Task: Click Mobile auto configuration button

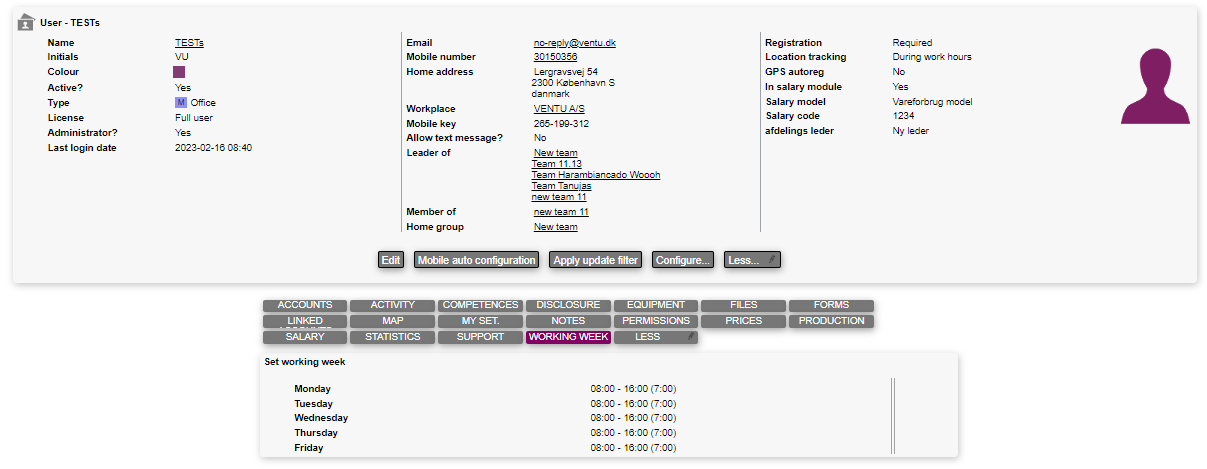Action: (x=477, y=260)
